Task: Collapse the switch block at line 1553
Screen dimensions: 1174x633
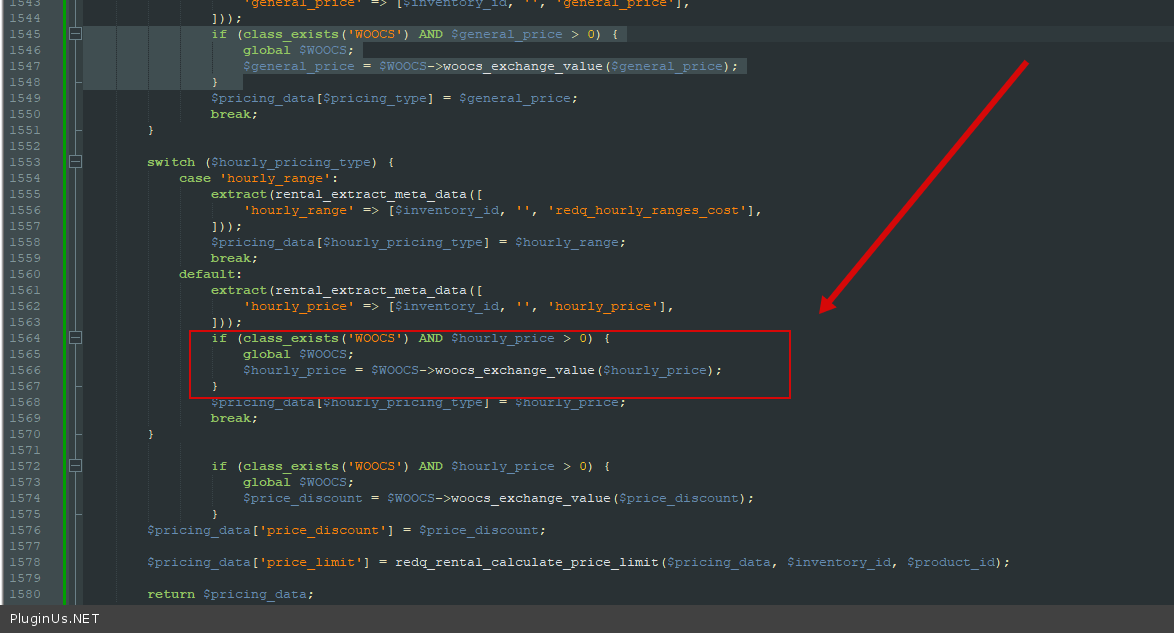Action: pyautogui.click(x=75, y=162)
